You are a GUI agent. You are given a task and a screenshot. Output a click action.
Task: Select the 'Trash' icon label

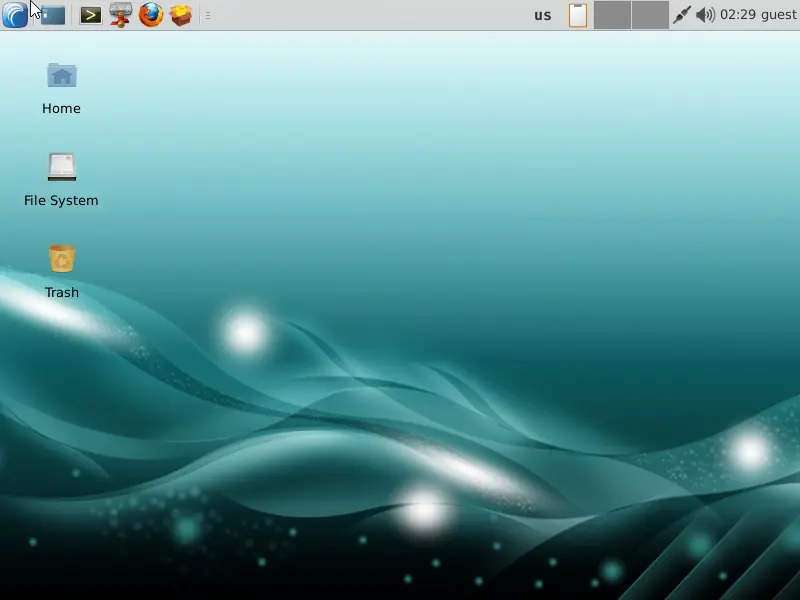click(62, 292)
